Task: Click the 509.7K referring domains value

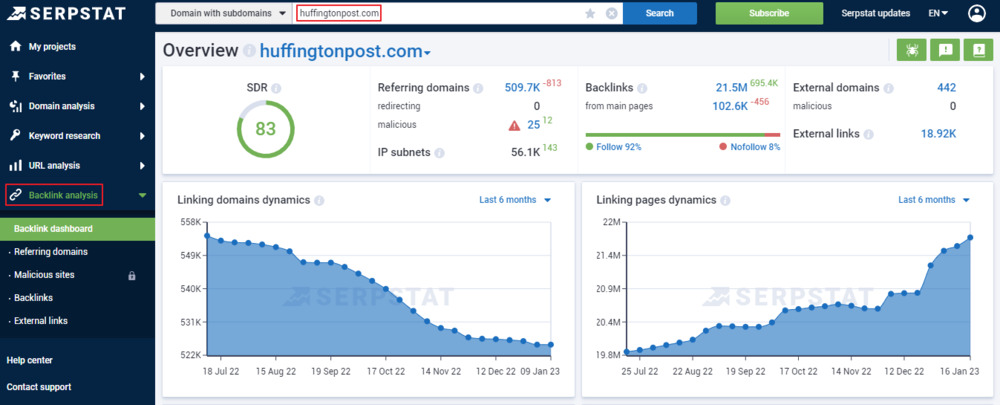Action: [x=521, y=88]
